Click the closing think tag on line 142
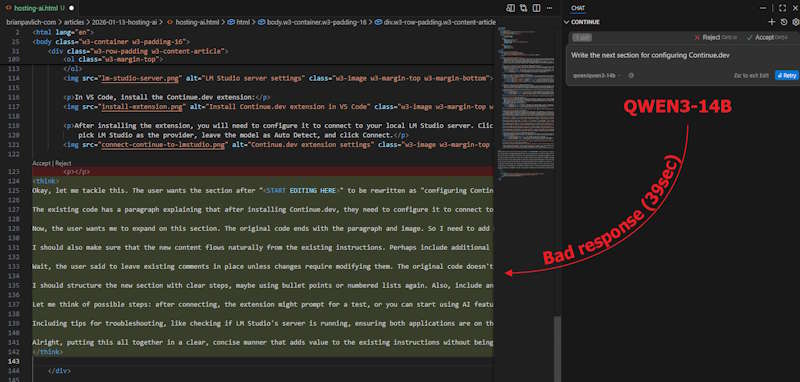Screen dimensions: 800x382 tap(47, 352)
